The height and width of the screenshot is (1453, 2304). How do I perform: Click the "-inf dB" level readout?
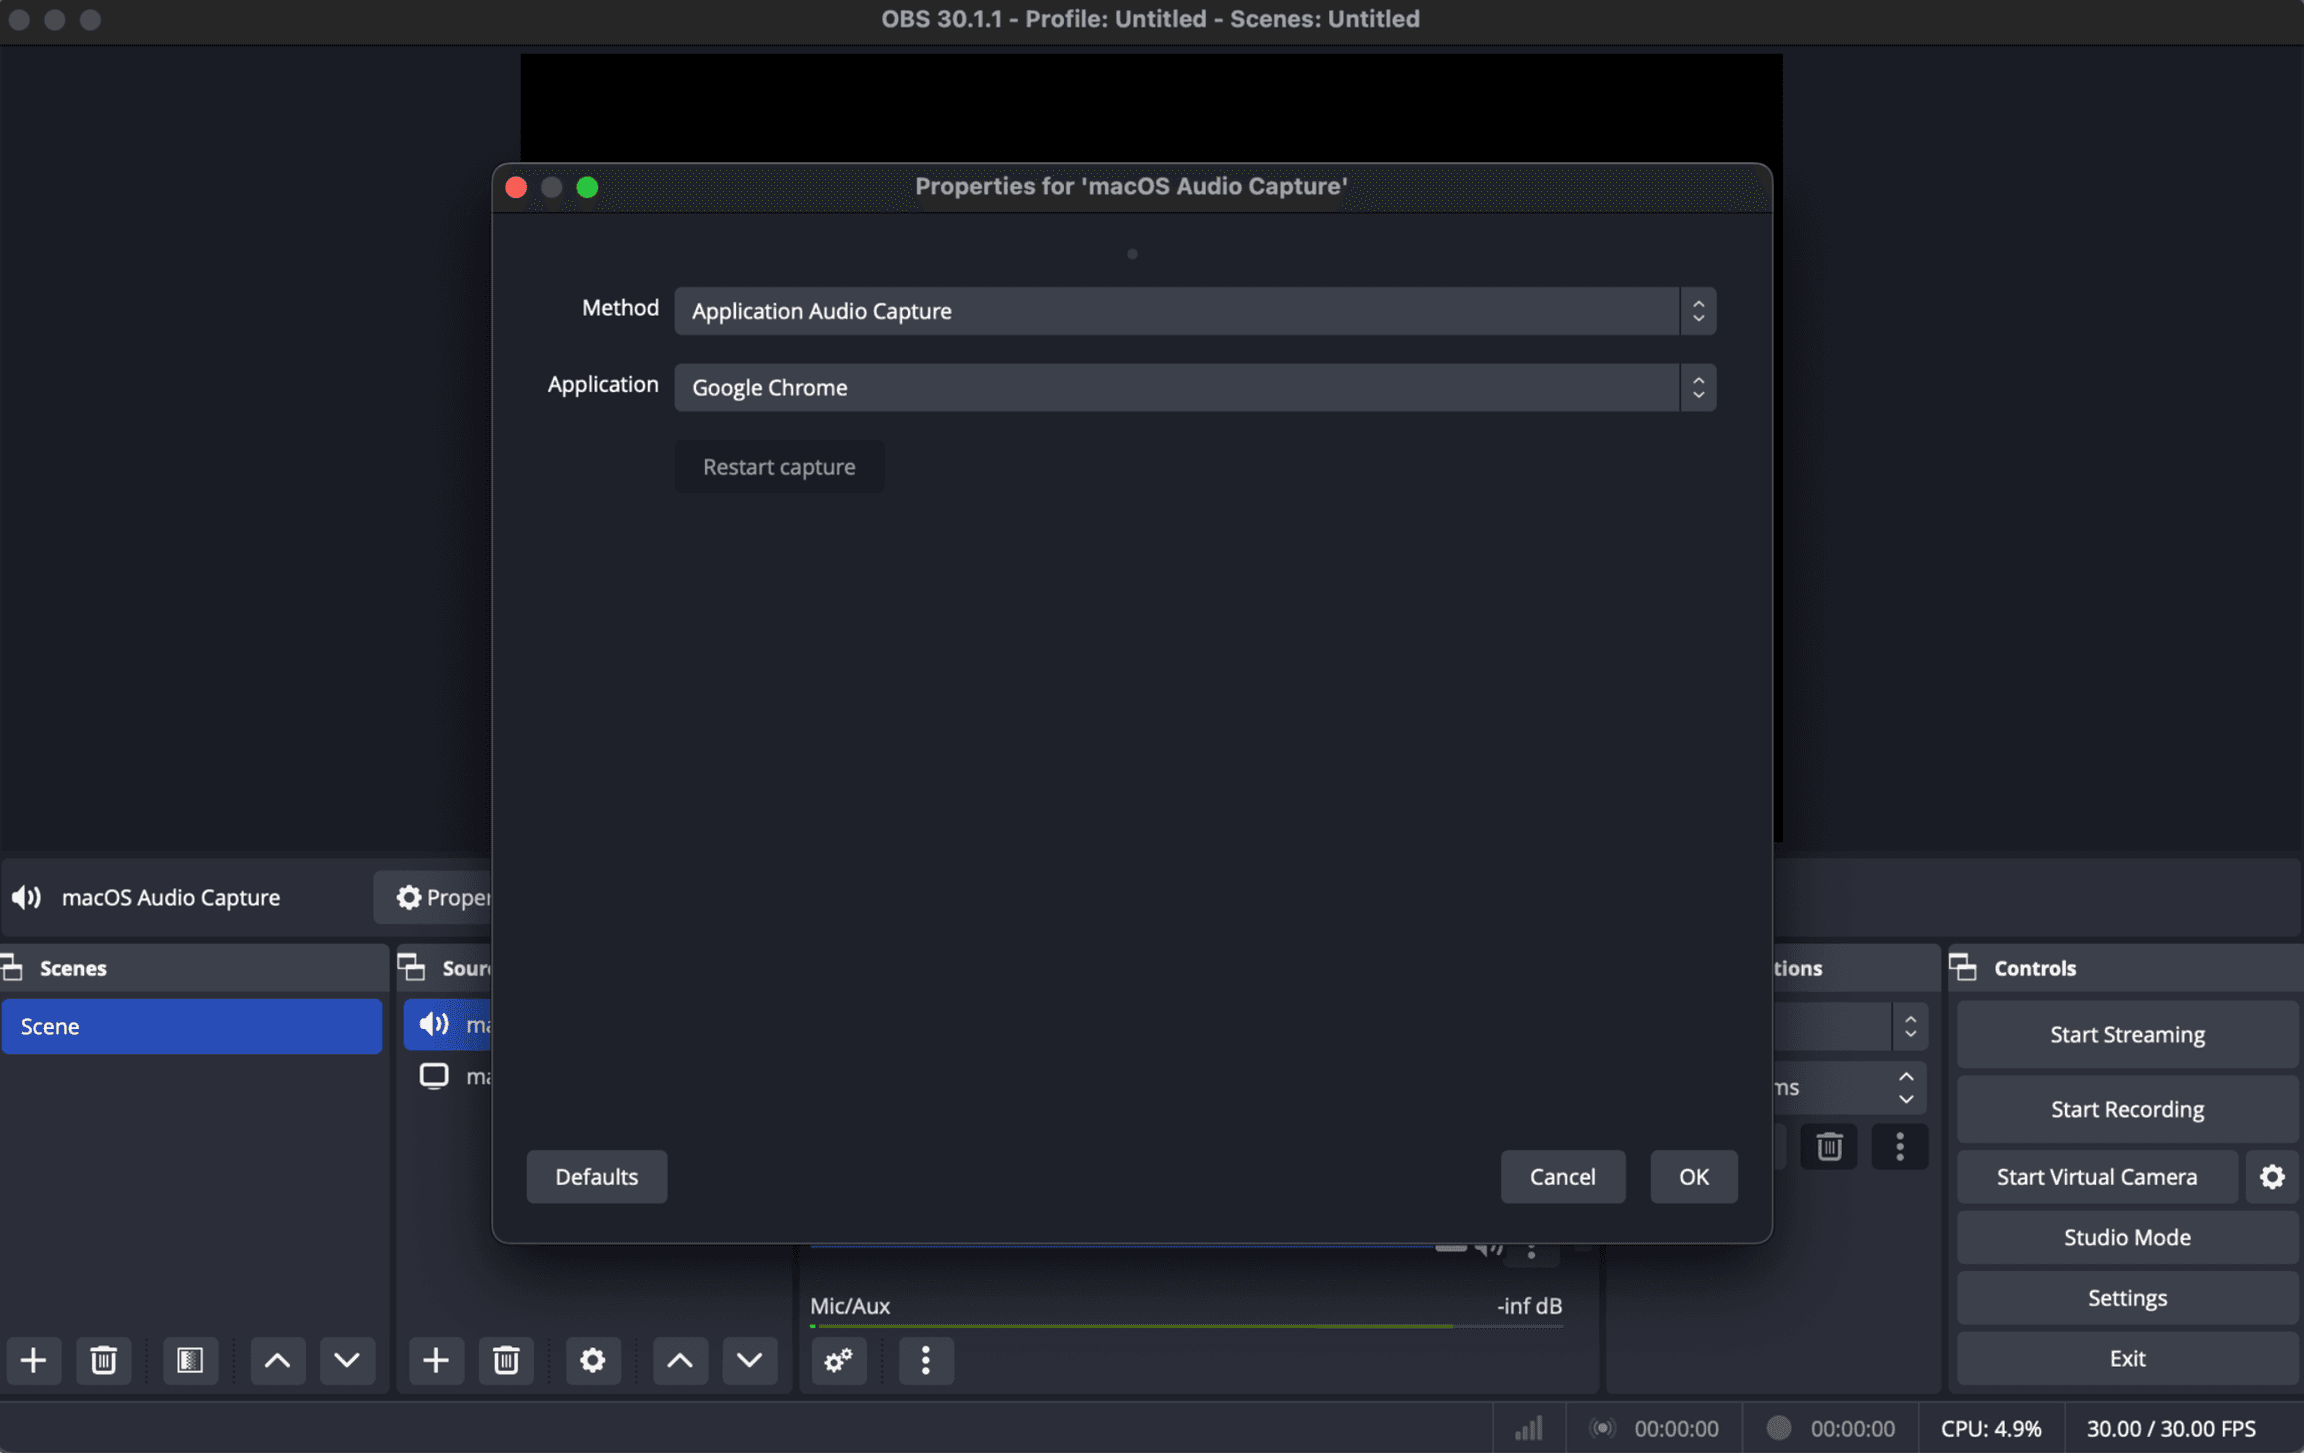click(1529, 1305)
